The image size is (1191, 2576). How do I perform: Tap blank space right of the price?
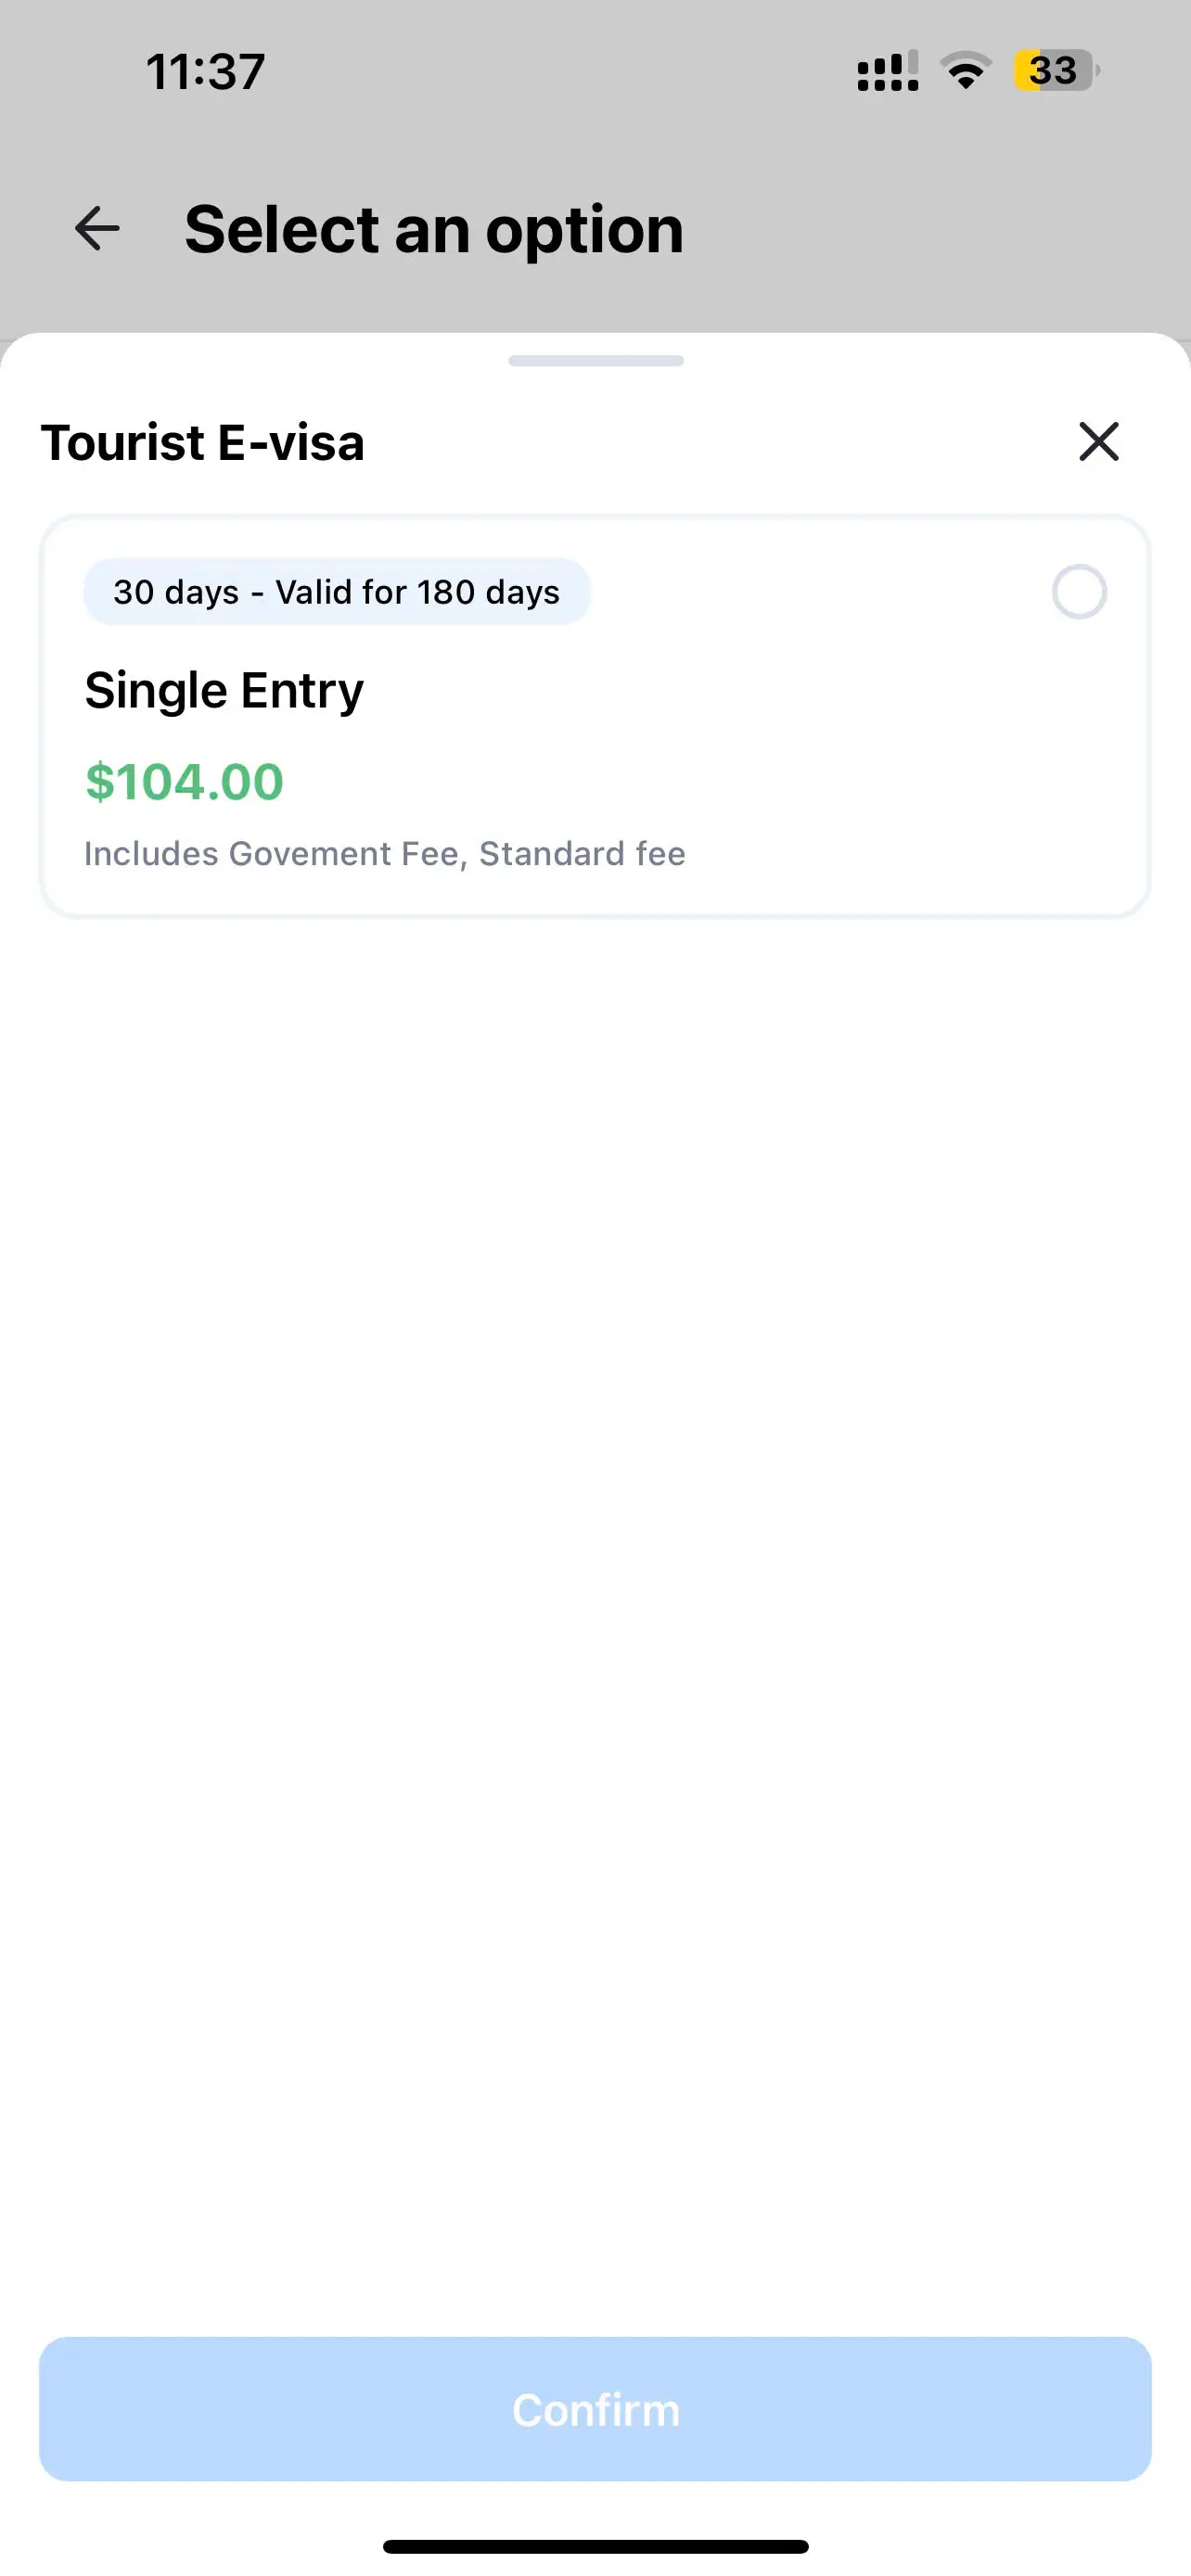[700, 781]
